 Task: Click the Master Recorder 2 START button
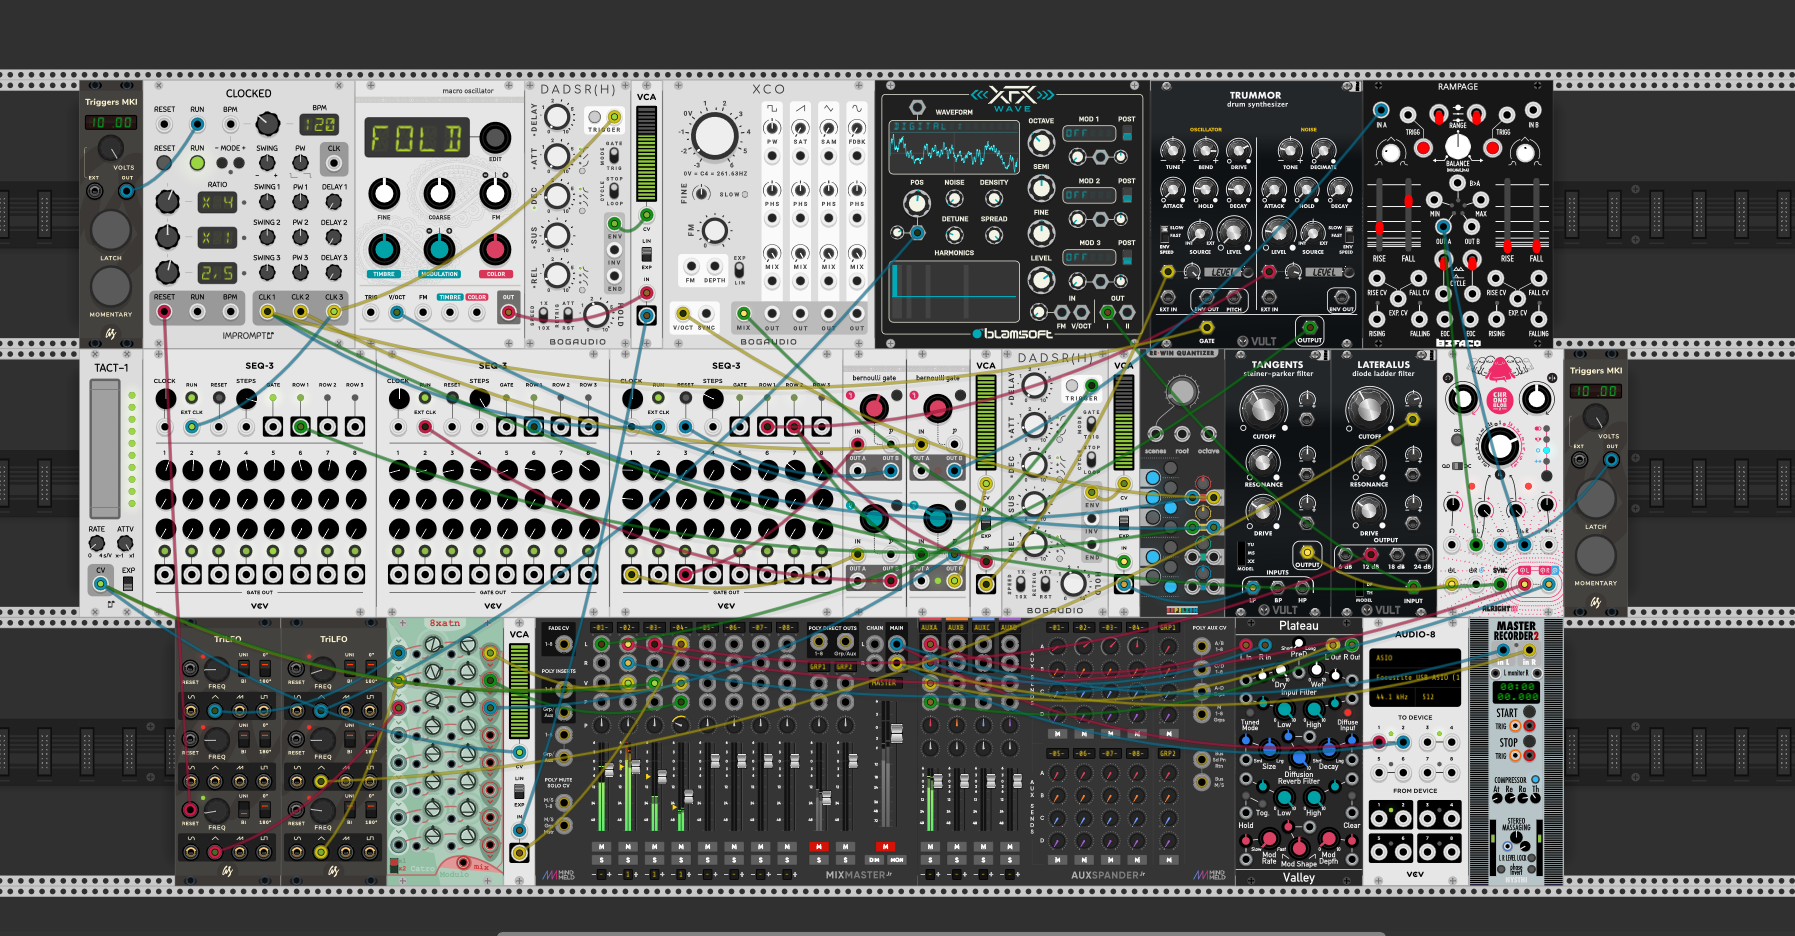point(1529,712)
